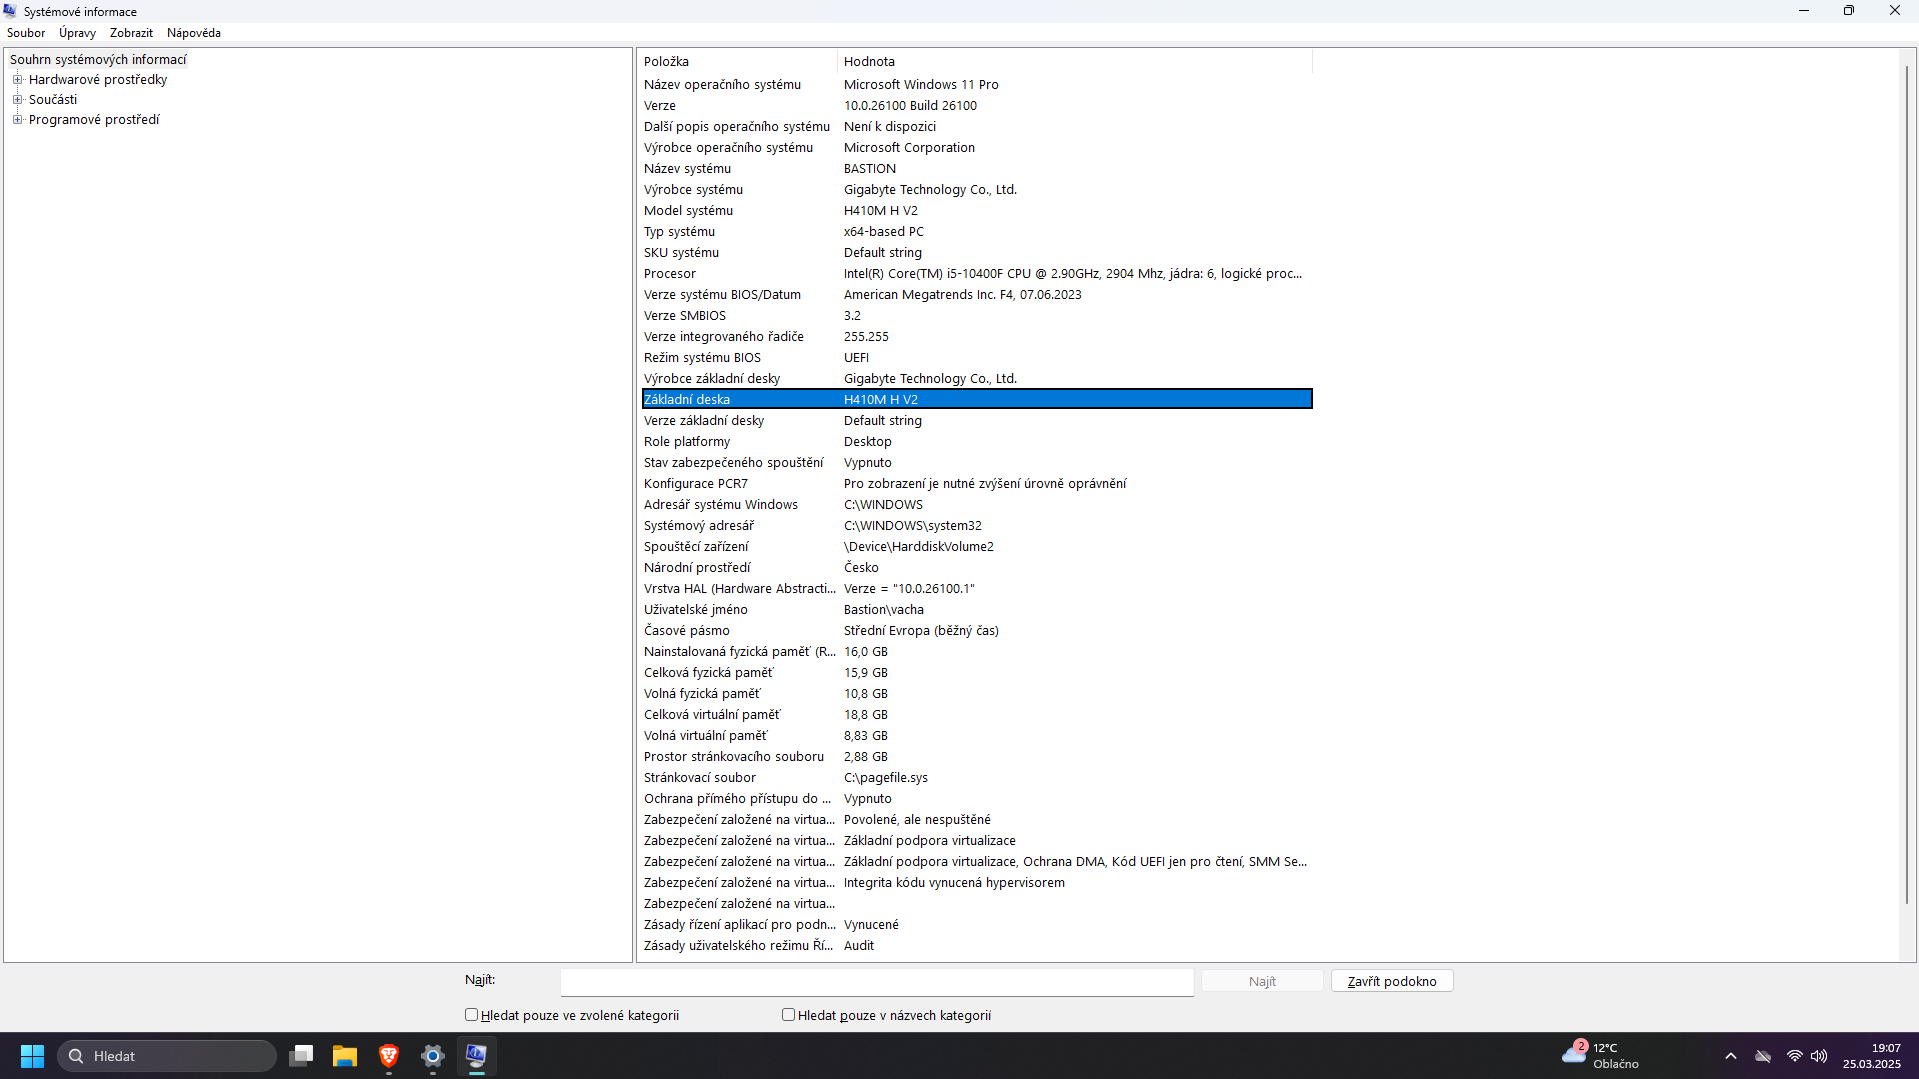Image resolution: width=1919 pixels, height=1079 pixels.
Task: Select the Výrobce systému row
Action: pos(977,190)
